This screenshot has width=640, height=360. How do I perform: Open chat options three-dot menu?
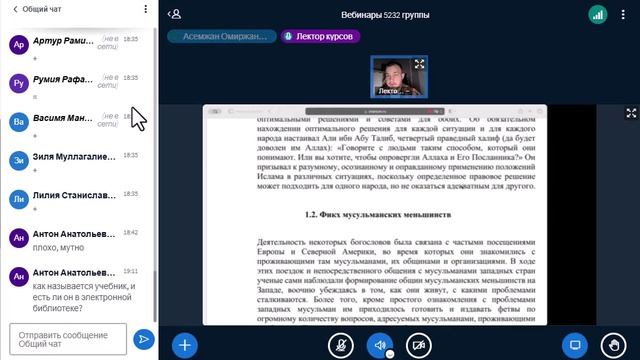pyautogui.click(x=146, y=9)
